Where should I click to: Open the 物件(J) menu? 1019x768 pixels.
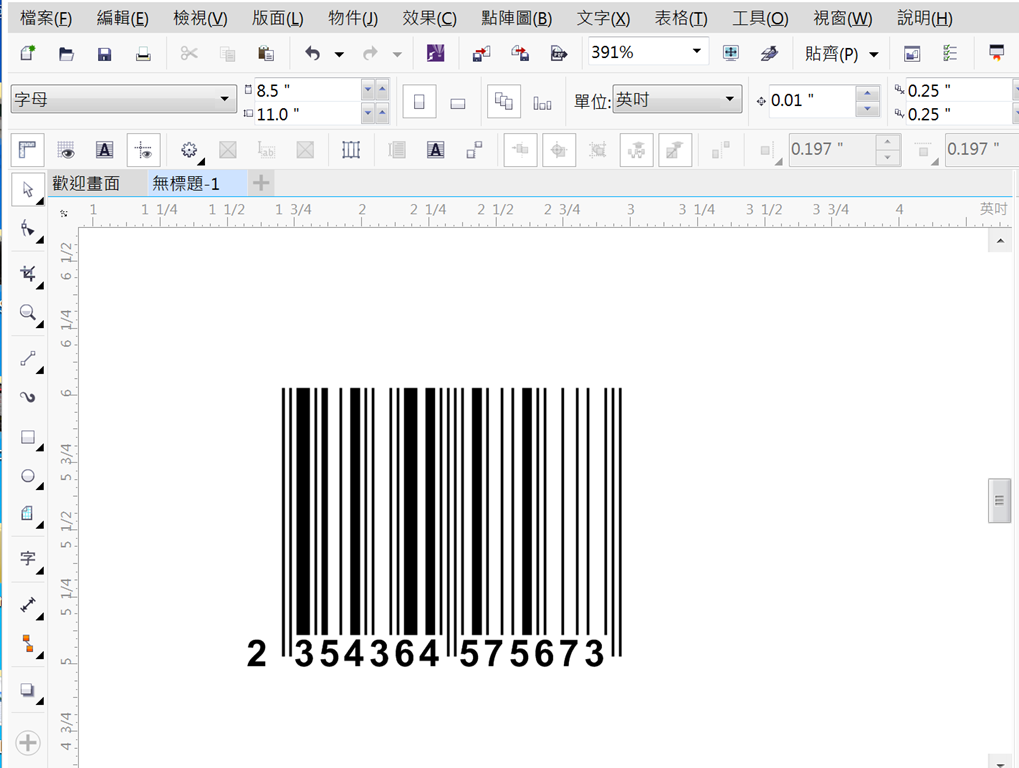[353, 18]
